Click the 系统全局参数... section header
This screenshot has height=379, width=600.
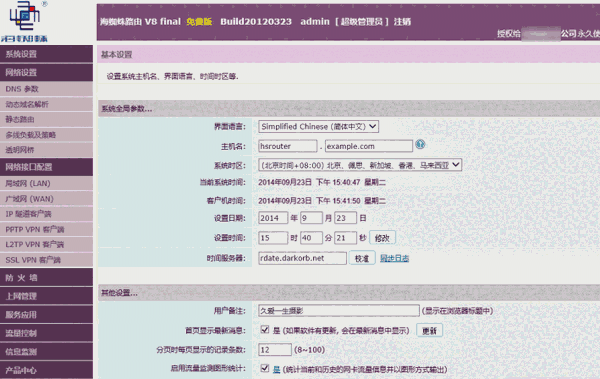127,109
